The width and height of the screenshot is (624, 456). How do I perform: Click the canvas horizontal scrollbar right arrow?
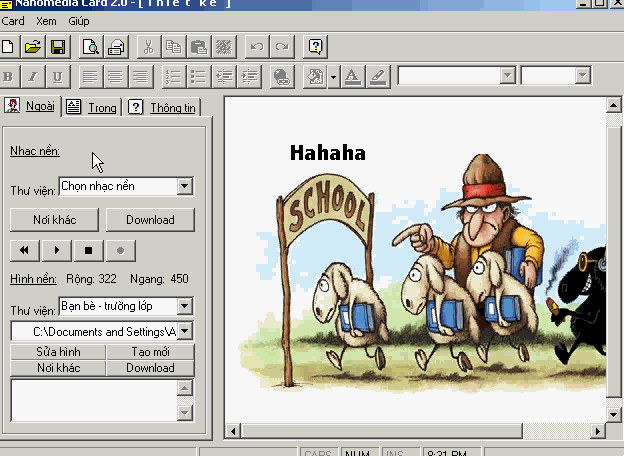(597, 431)
